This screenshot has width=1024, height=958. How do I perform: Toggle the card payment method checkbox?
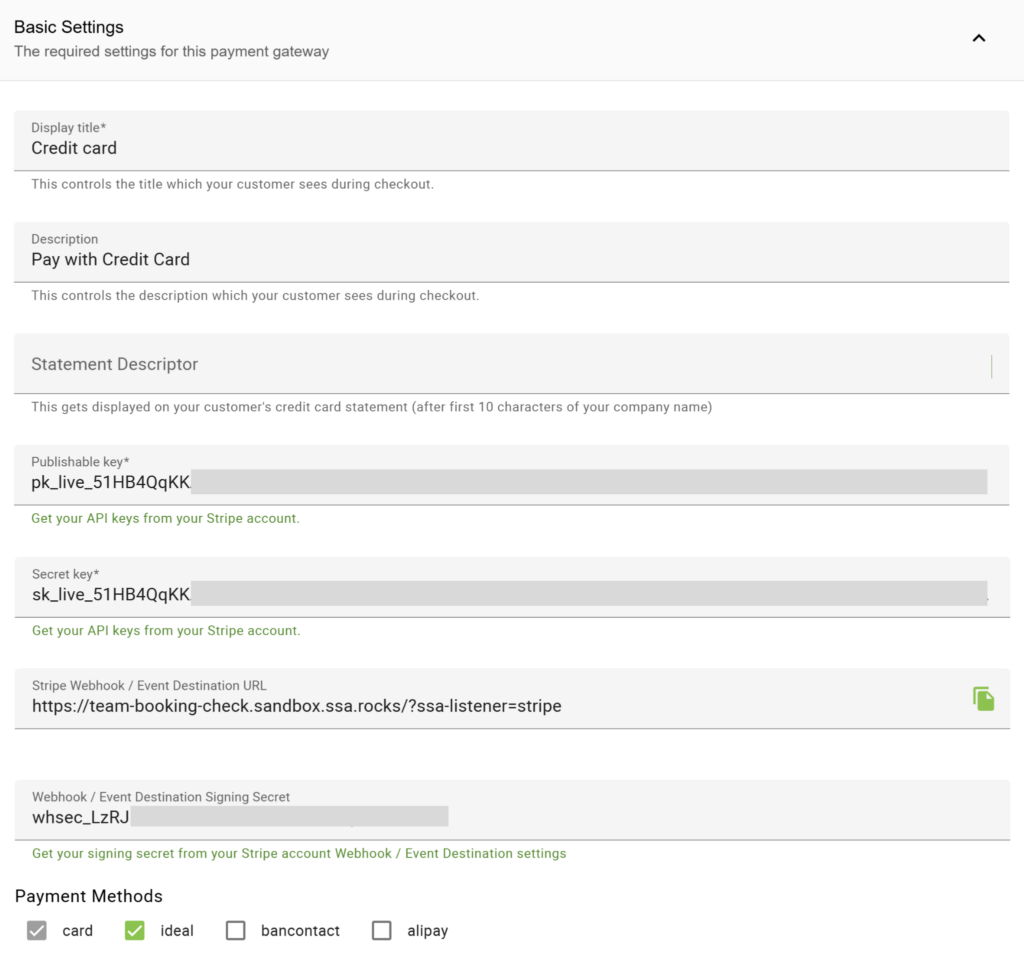pos(37,931)
